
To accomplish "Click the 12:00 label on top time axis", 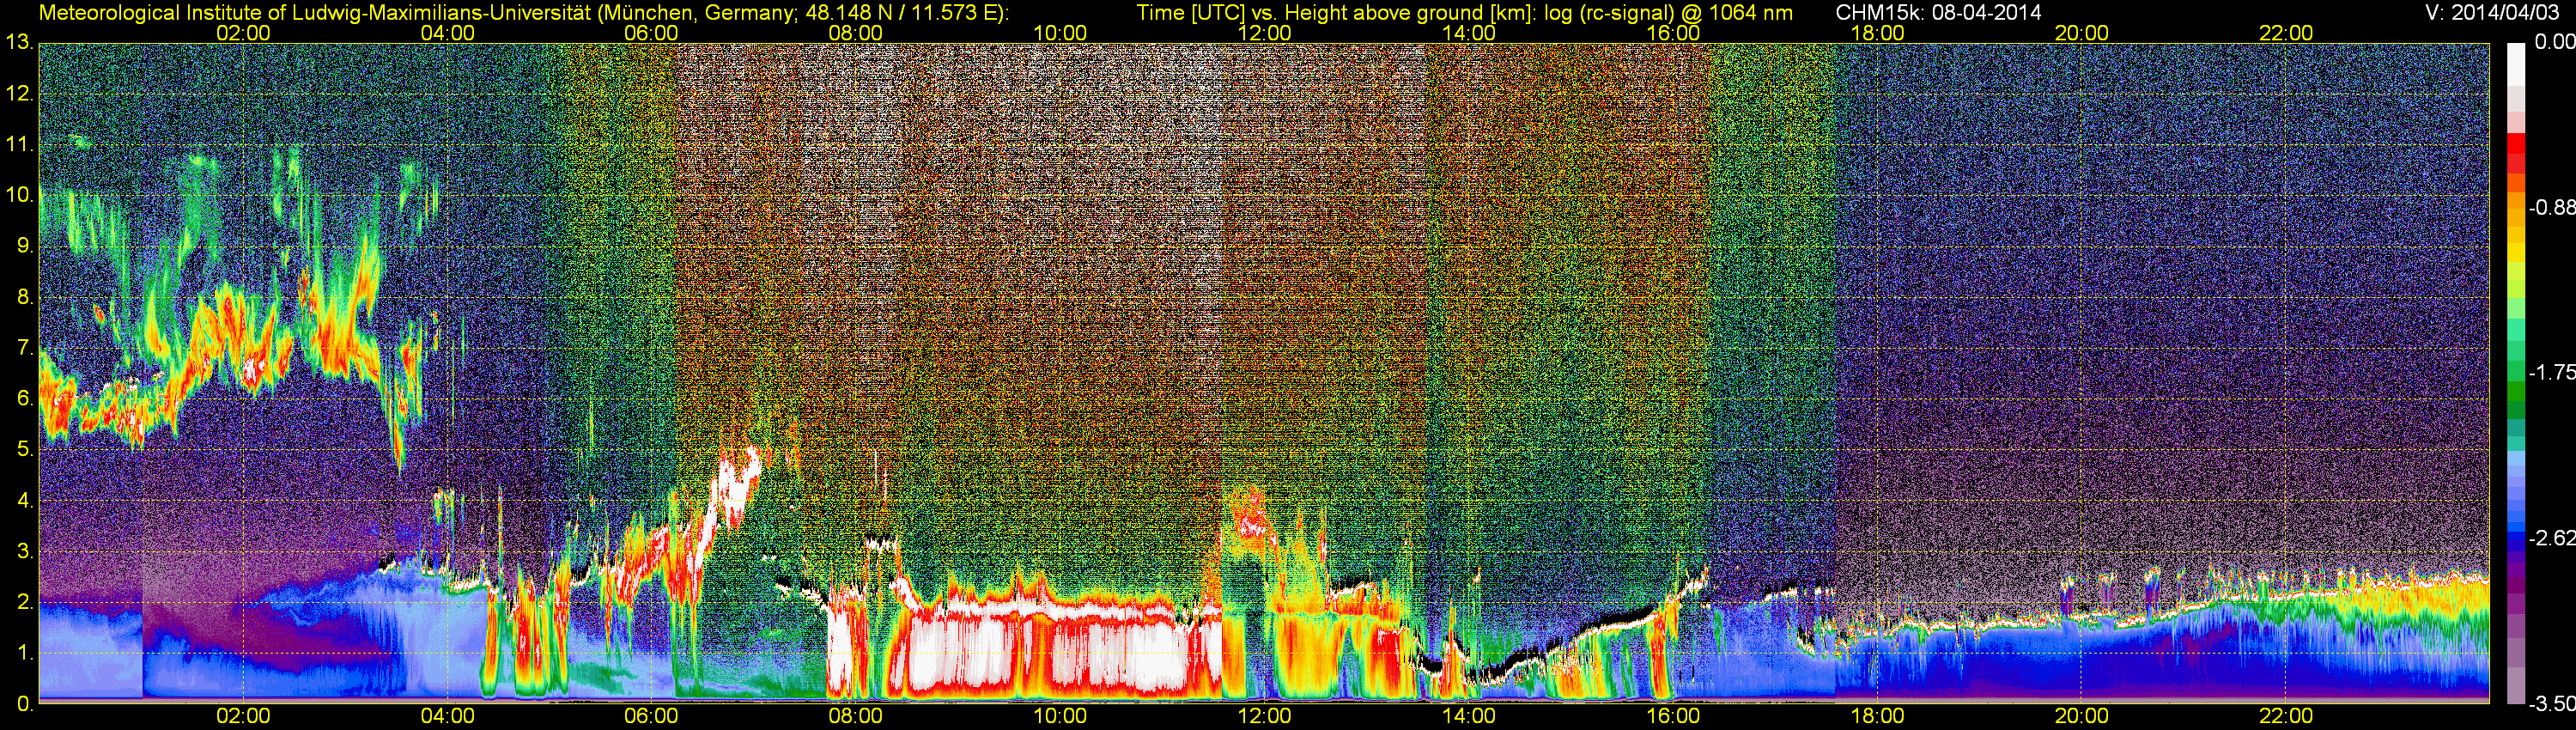I will pos(1264,33).
